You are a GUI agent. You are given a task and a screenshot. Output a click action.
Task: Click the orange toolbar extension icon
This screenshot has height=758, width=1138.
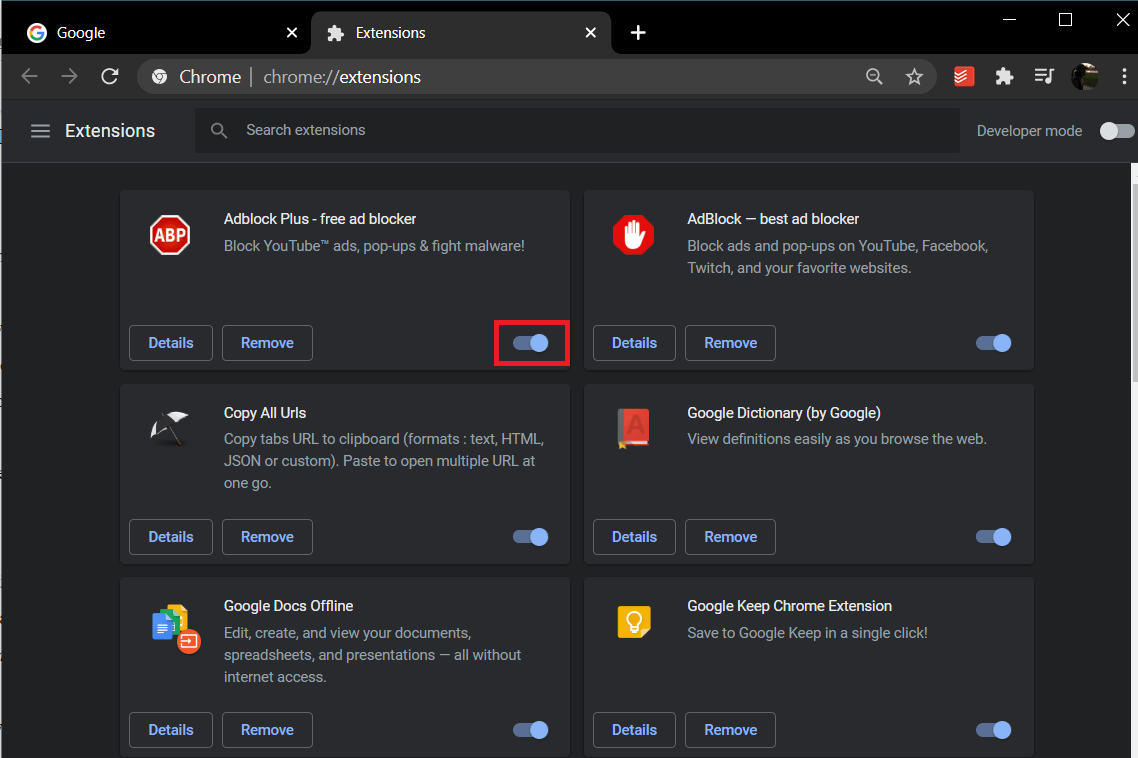[x=963, y=75]
